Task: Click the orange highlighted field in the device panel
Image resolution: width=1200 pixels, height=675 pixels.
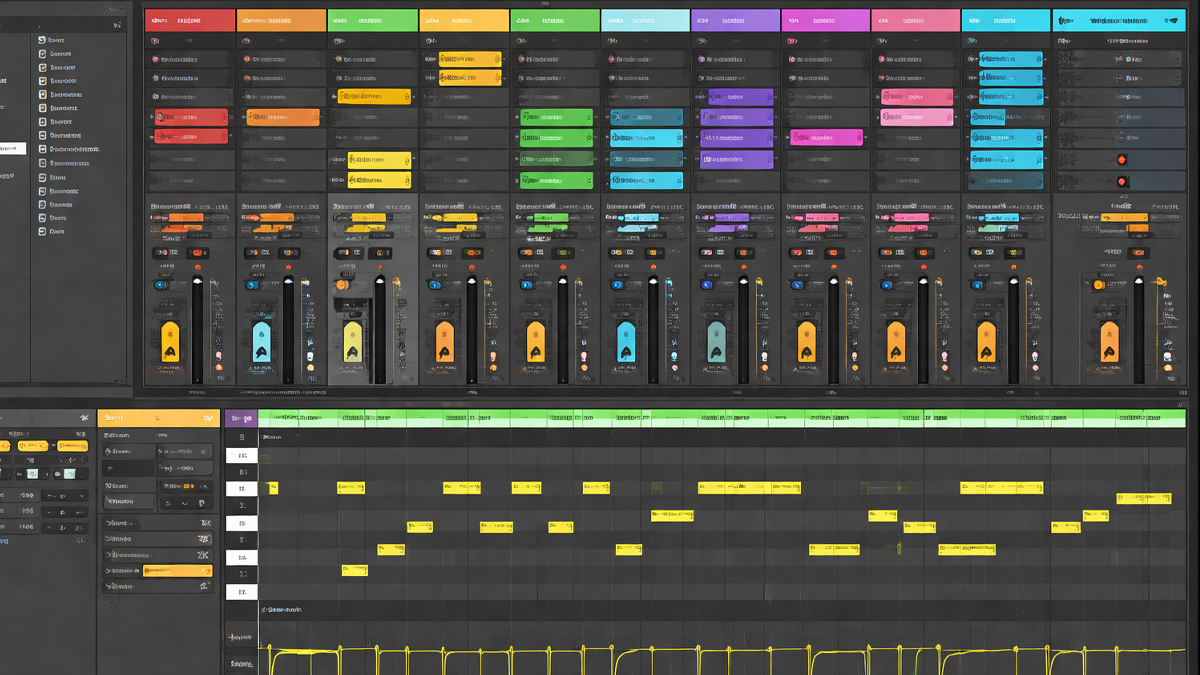Action: pos(177,571)
